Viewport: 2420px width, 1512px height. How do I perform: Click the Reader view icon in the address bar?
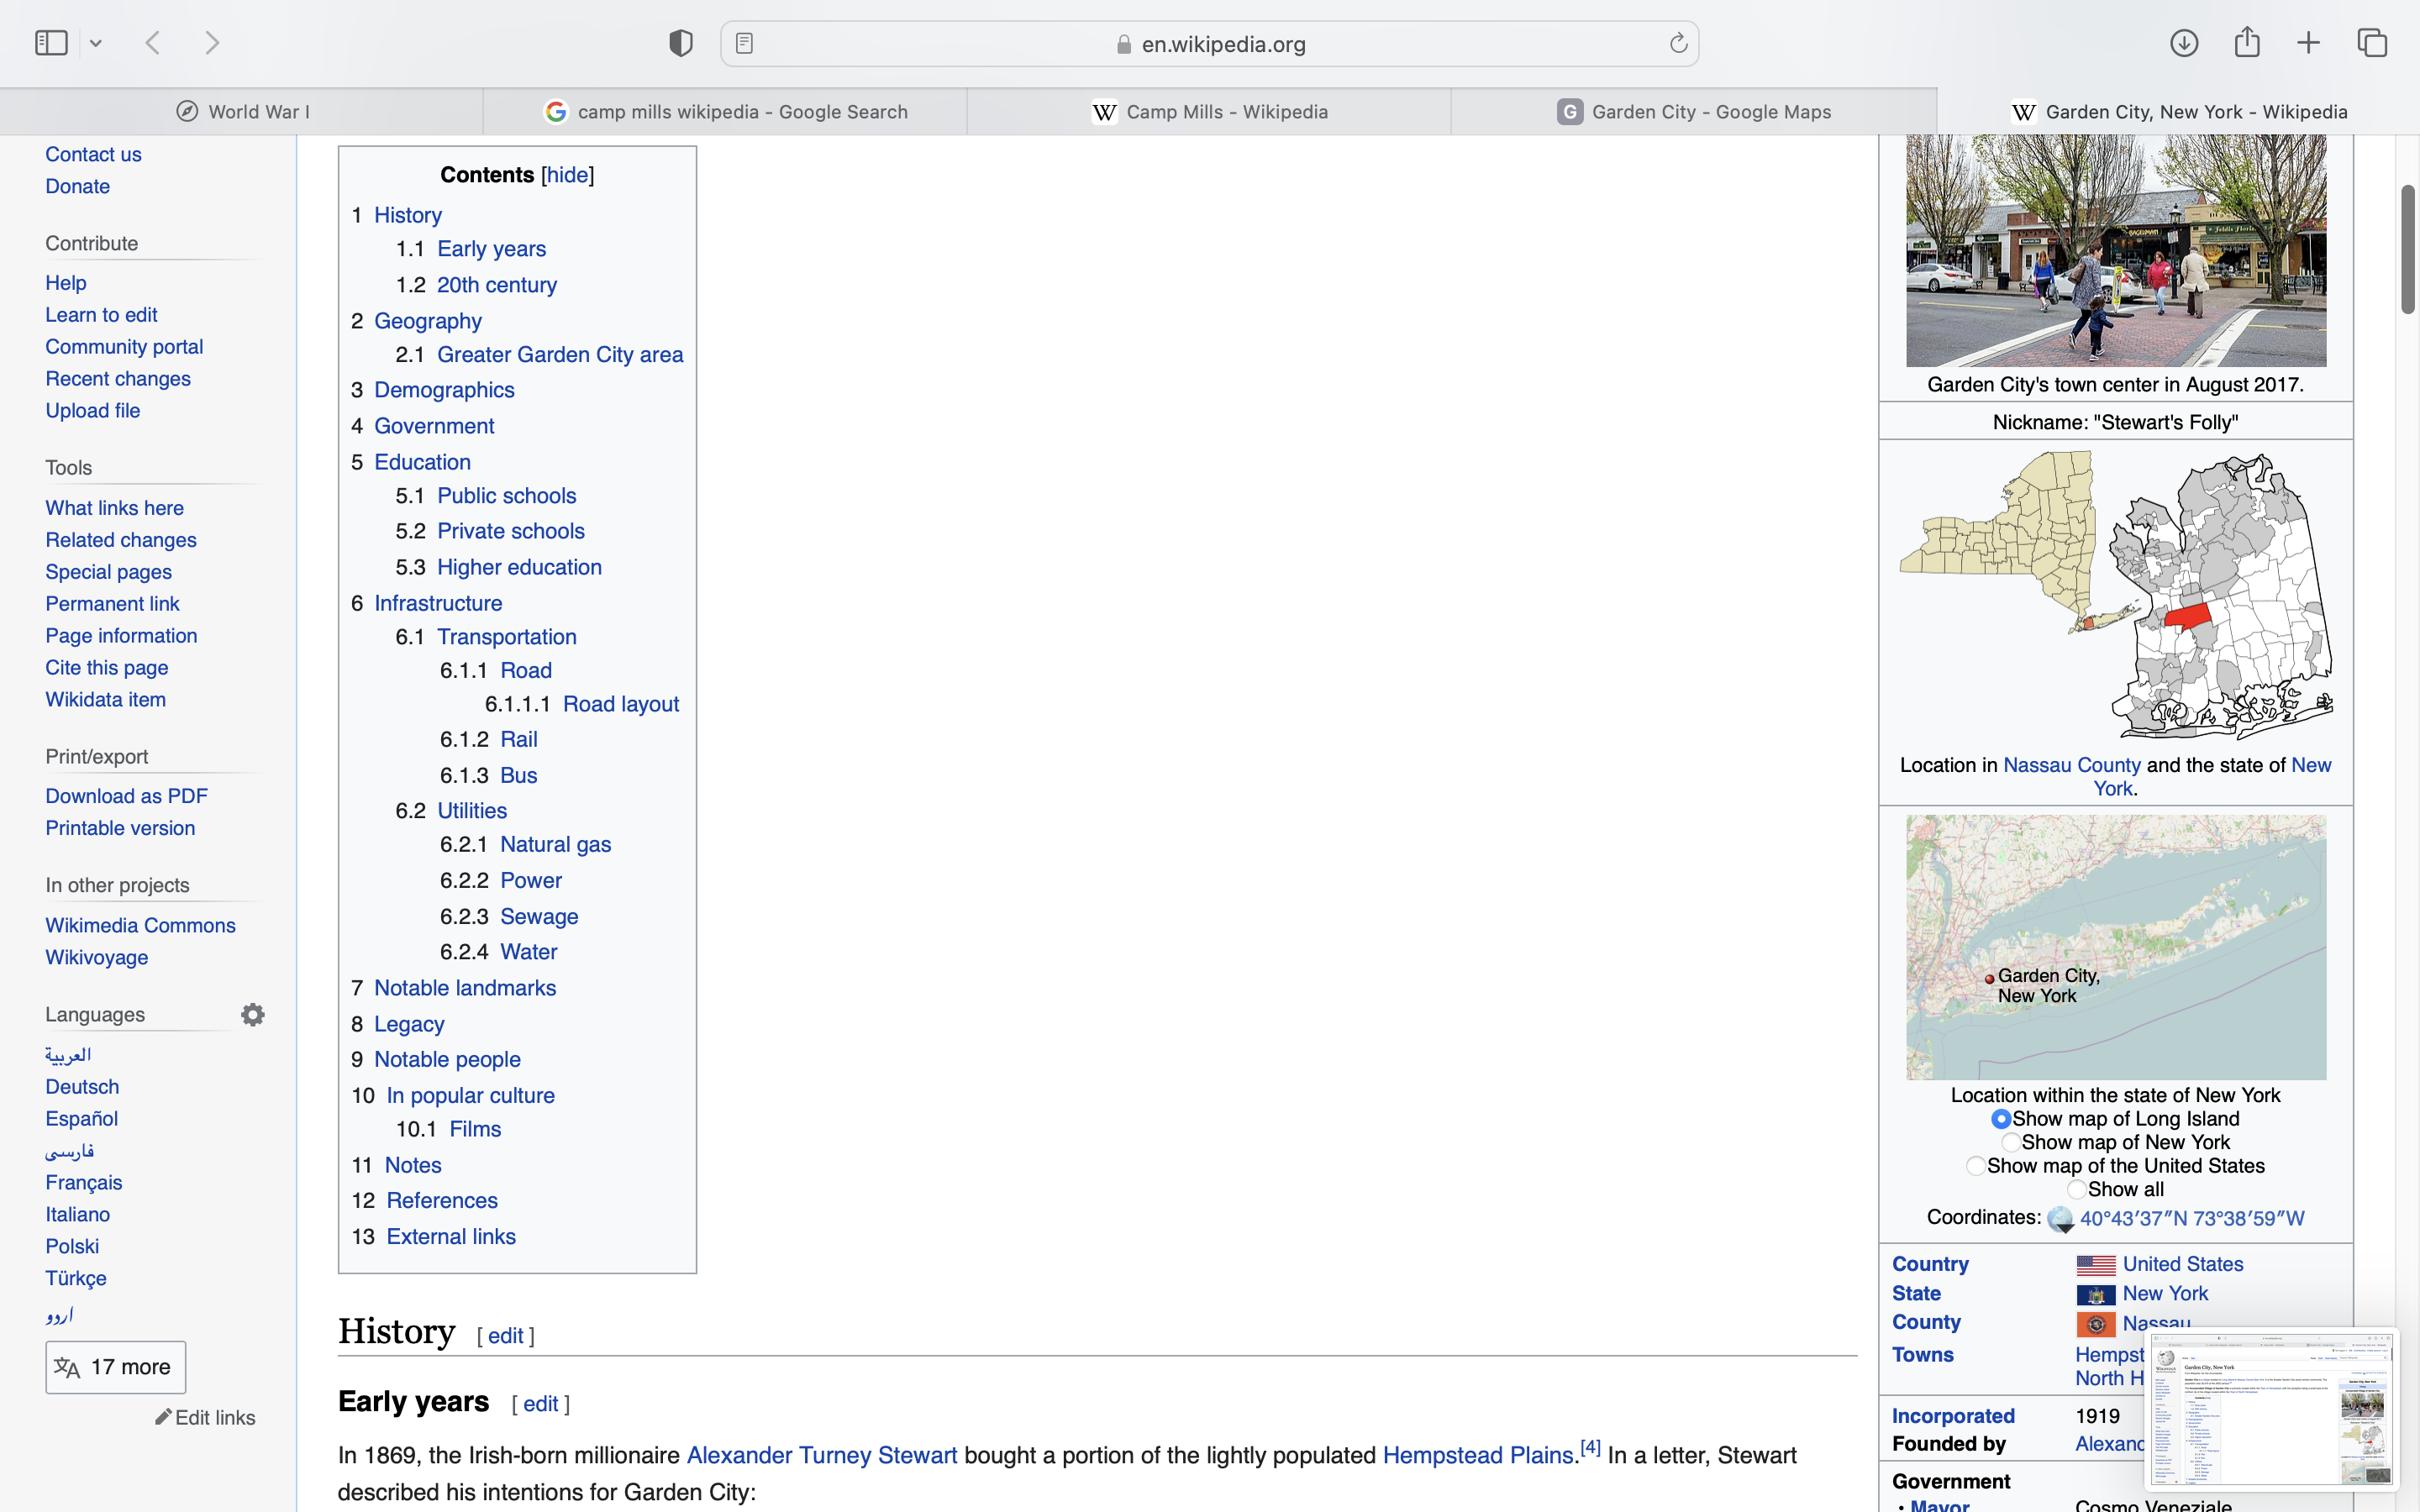click(x=745, y=43)
